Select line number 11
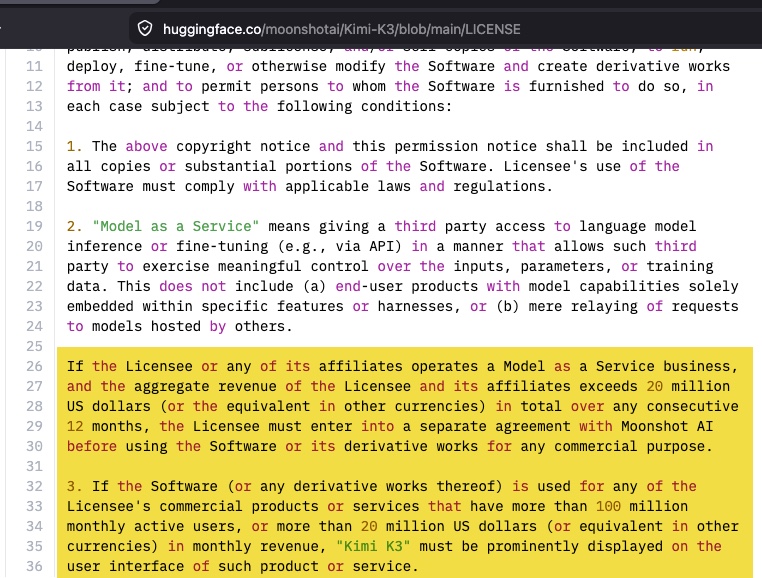762x578 pixels. (34, 66)
